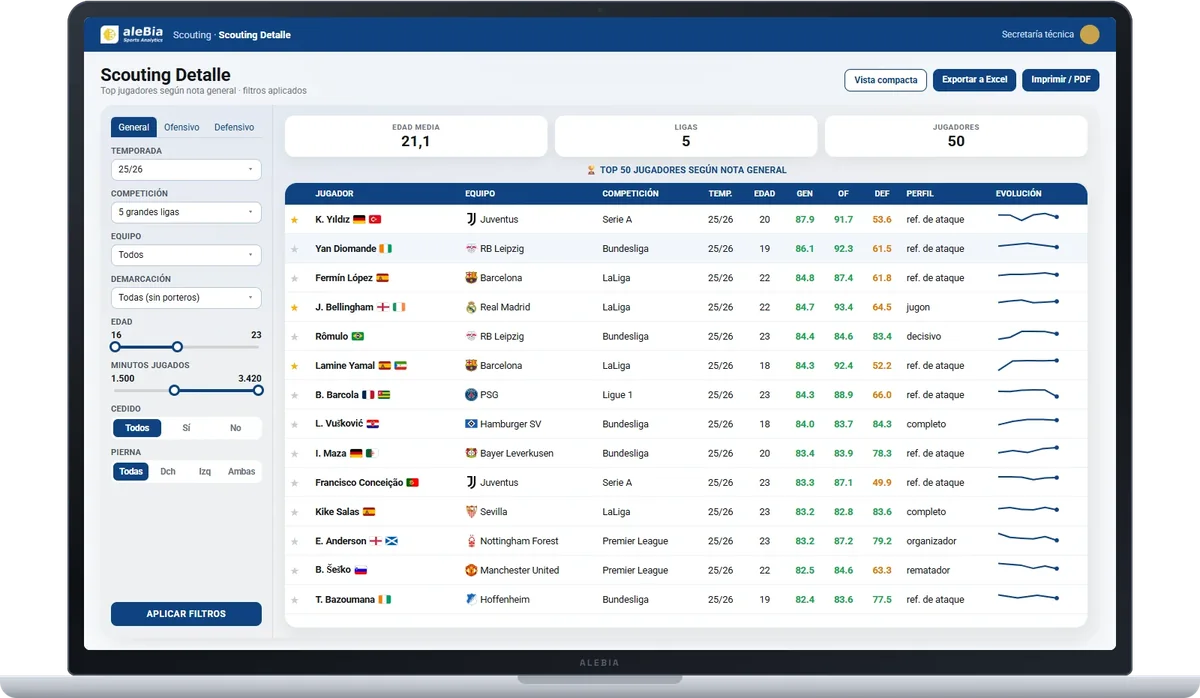Open the Ofensivo tab
1200x698 pixels.
click(182, 127)
